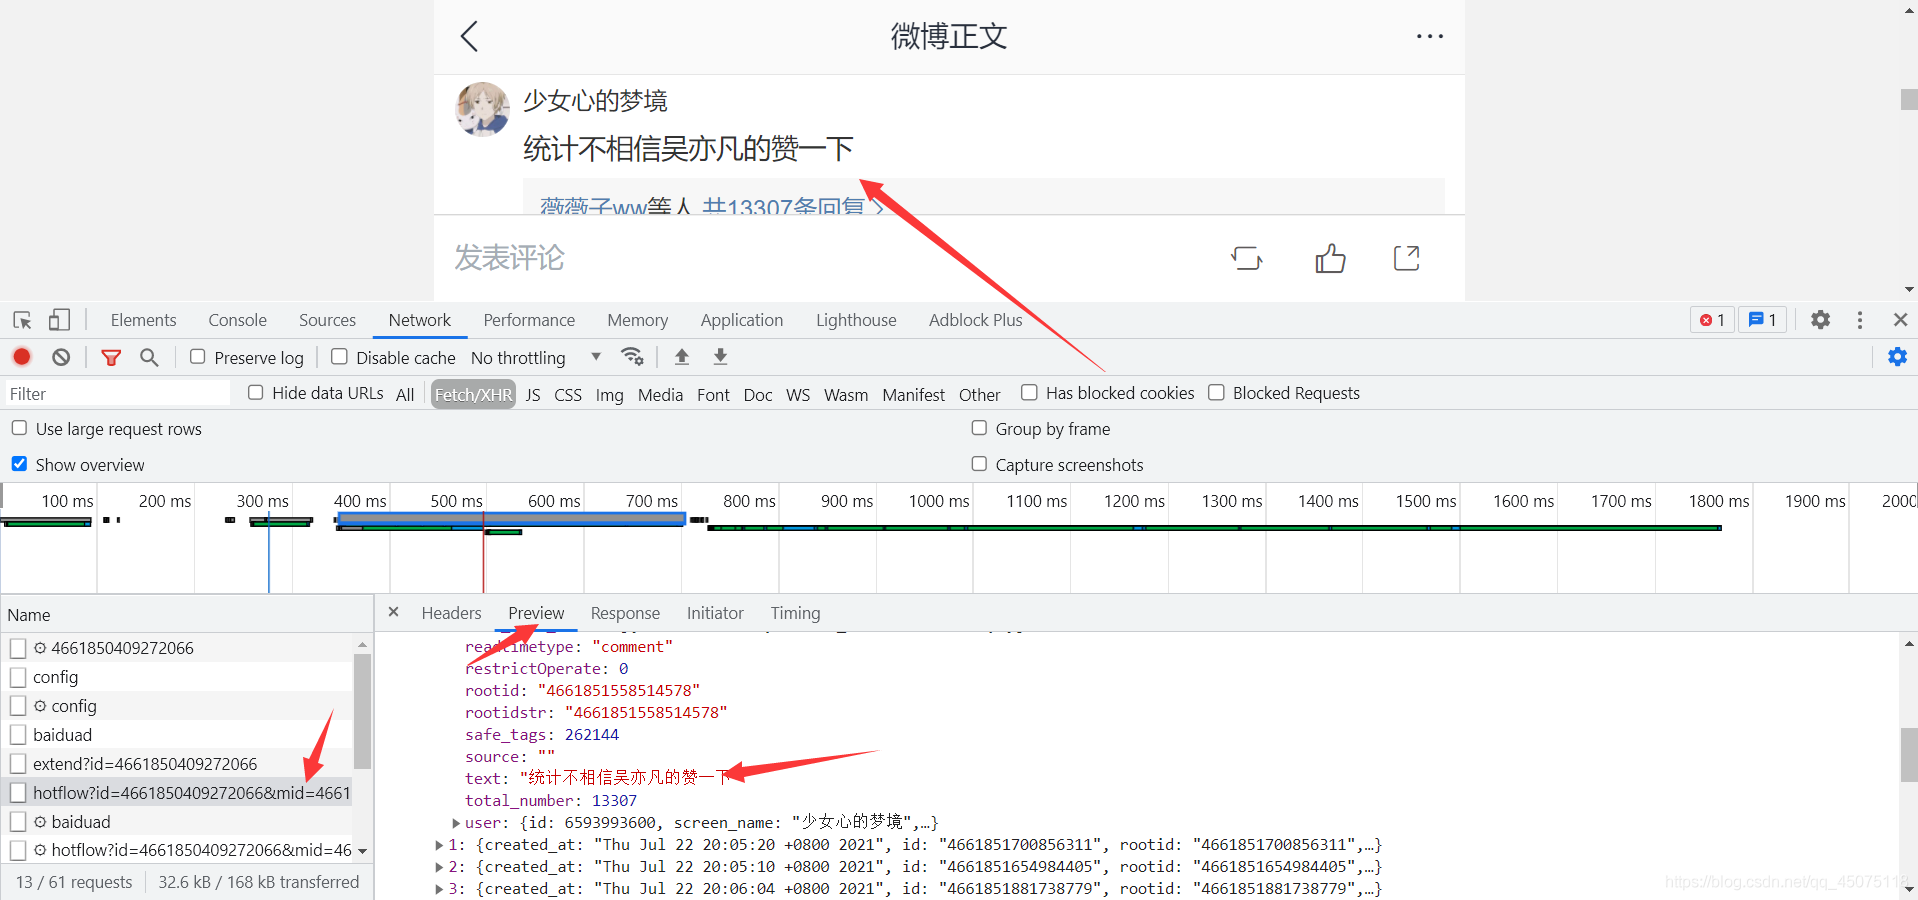Expand the user object in preview

(457, 823)
